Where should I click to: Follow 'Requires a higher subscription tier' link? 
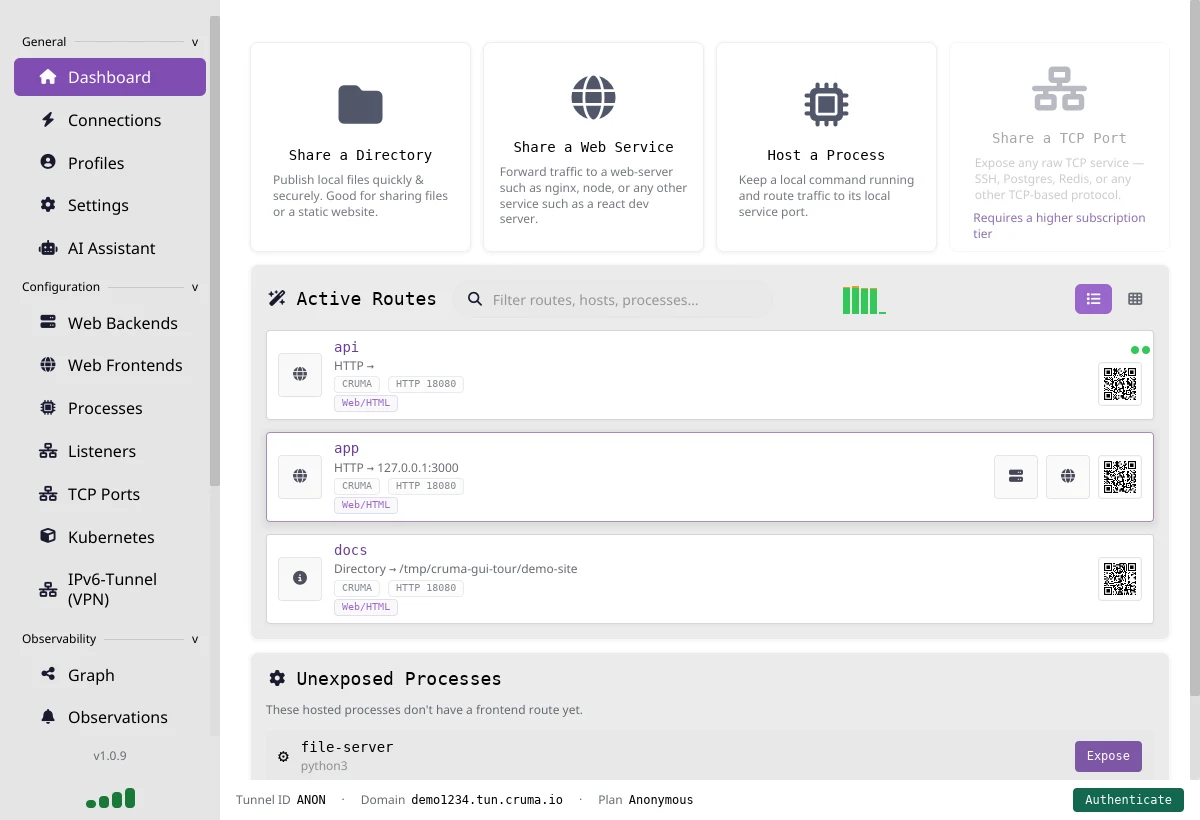point(1059,225)
